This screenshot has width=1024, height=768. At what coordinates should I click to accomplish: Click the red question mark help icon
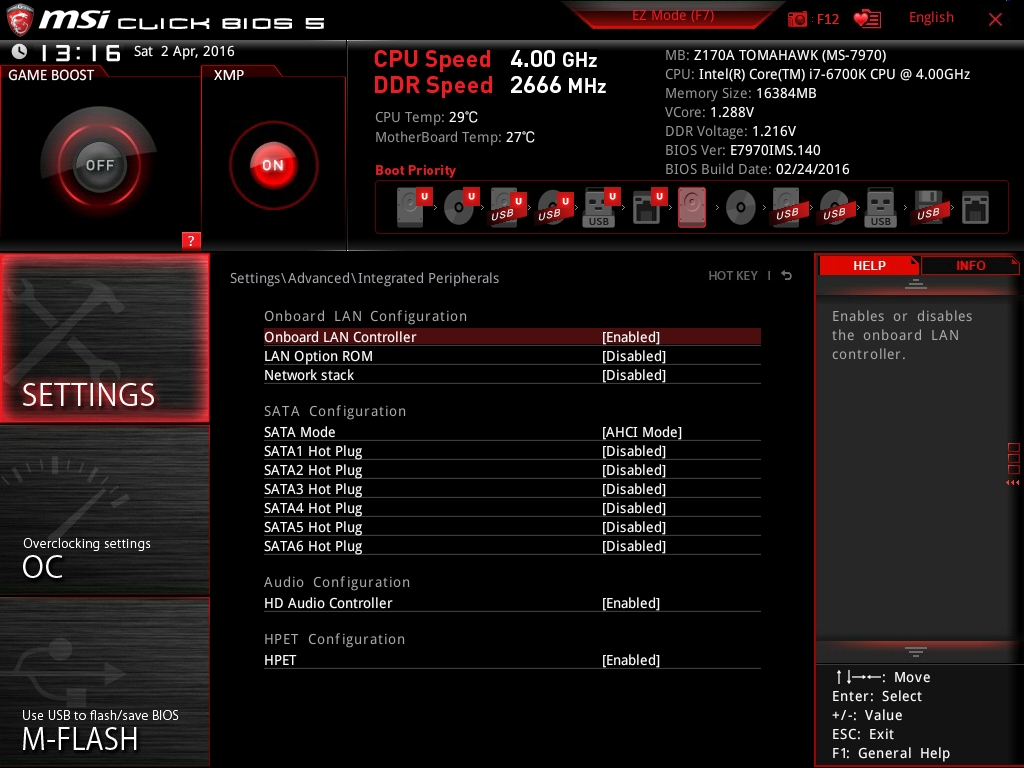[x=191, y=240]
